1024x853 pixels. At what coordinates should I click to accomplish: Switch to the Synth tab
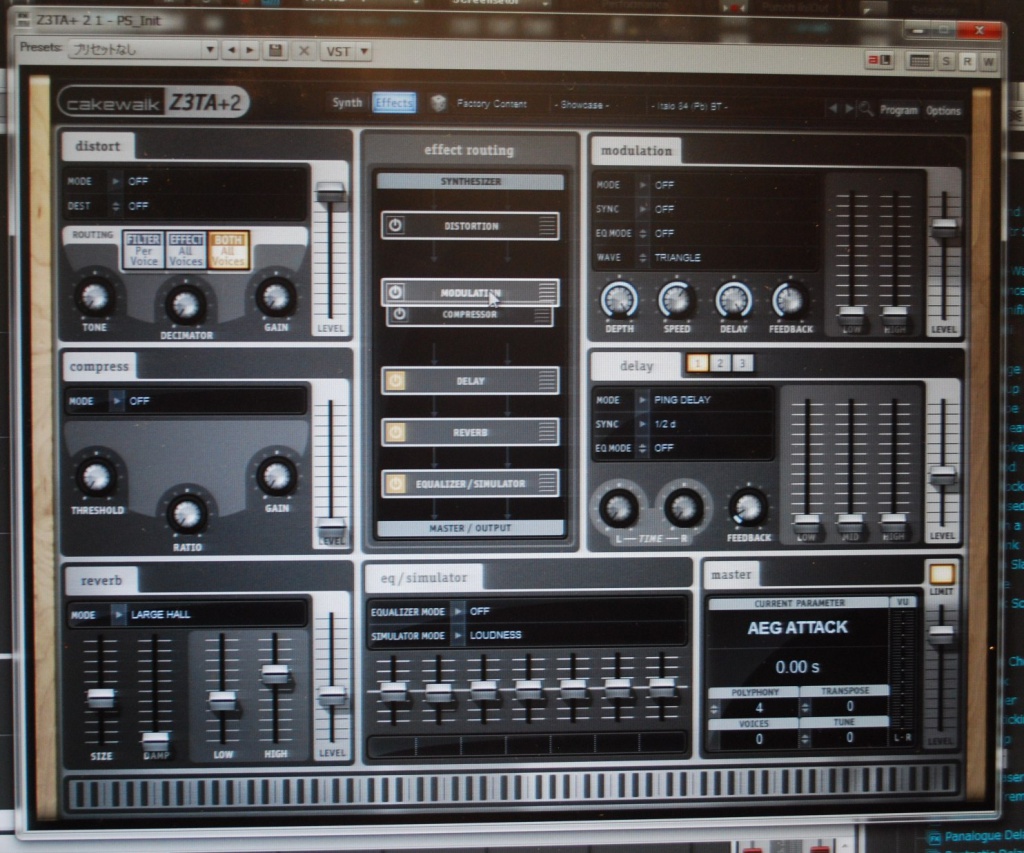coord(347,103)
